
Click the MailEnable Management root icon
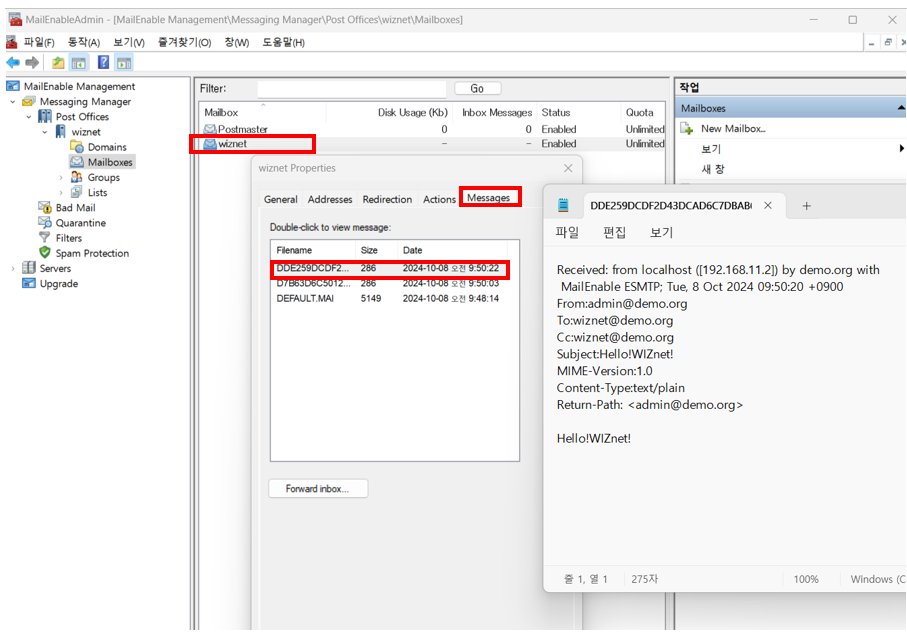pyautogui.click(x=13, y=86)
